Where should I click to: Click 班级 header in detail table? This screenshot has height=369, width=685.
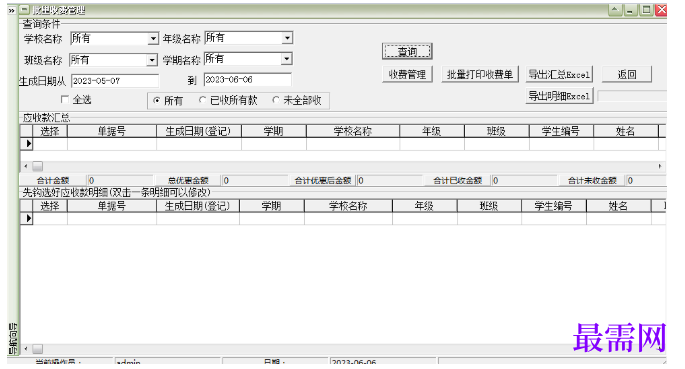489,206
